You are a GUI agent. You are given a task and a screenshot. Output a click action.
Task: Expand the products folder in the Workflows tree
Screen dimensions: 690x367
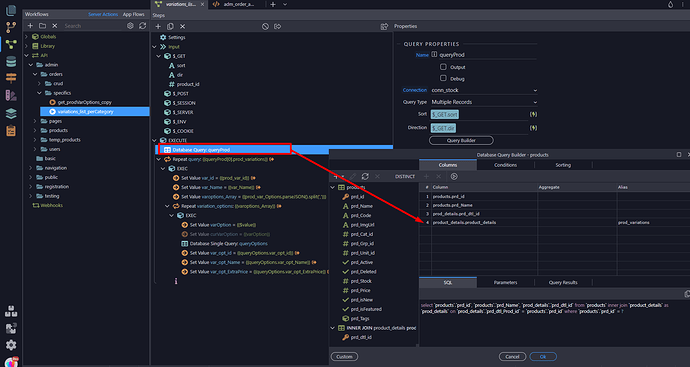tap(35, 130)
